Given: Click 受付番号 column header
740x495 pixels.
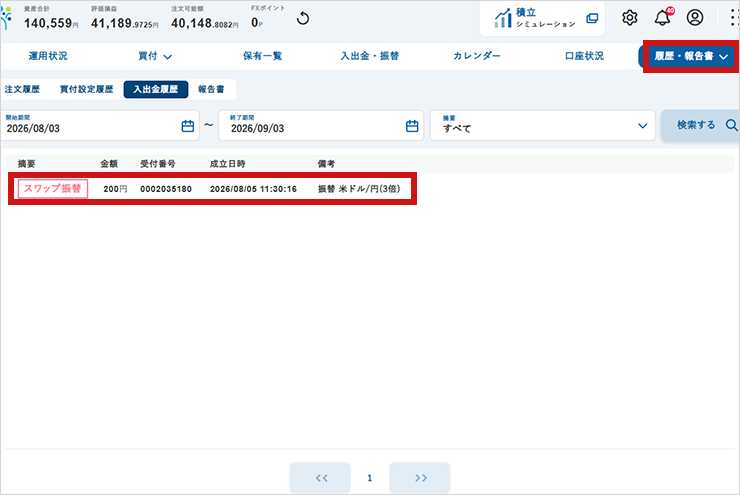Looking at the screenshot, I should (x=158, y=164).
